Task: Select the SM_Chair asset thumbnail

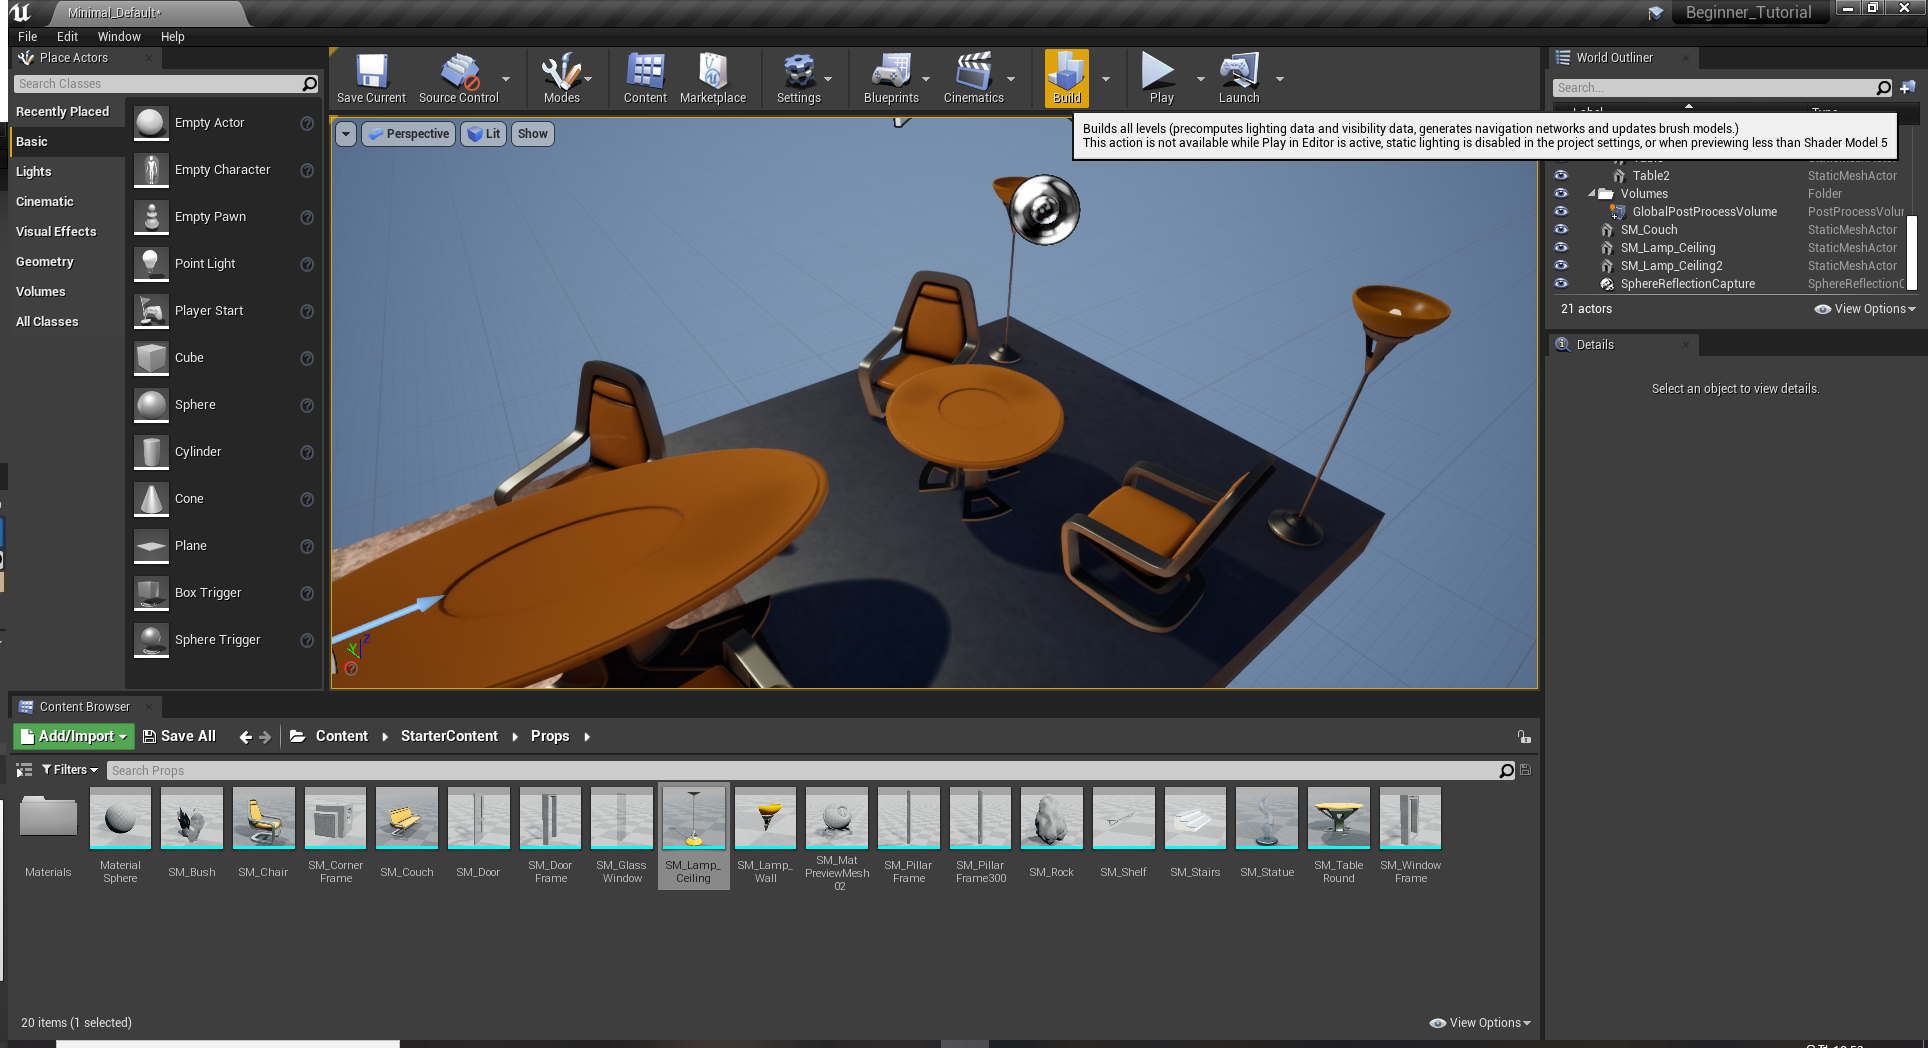Action: point(263,817)
